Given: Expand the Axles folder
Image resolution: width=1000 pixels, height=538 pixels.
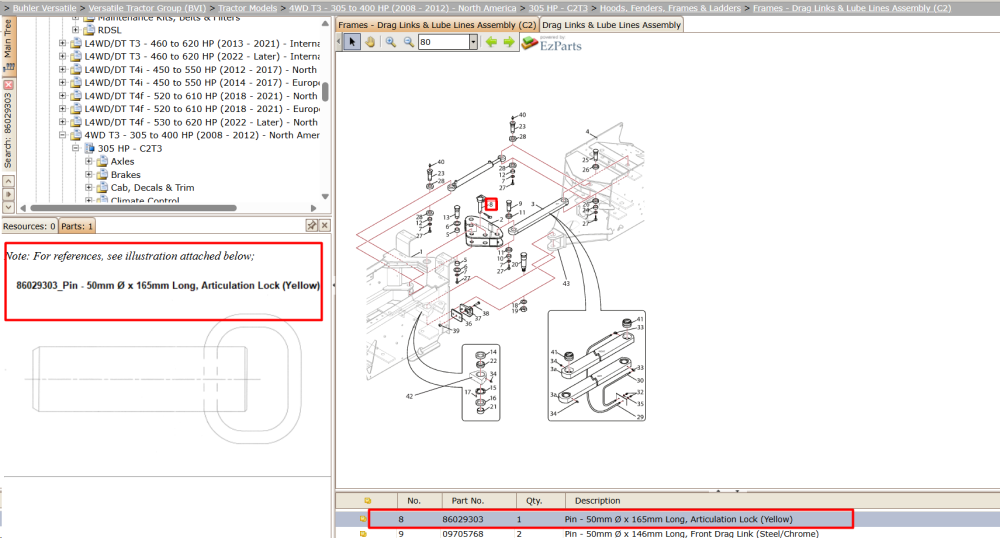Looking at the screenshot, I should (x=89, y=161).
